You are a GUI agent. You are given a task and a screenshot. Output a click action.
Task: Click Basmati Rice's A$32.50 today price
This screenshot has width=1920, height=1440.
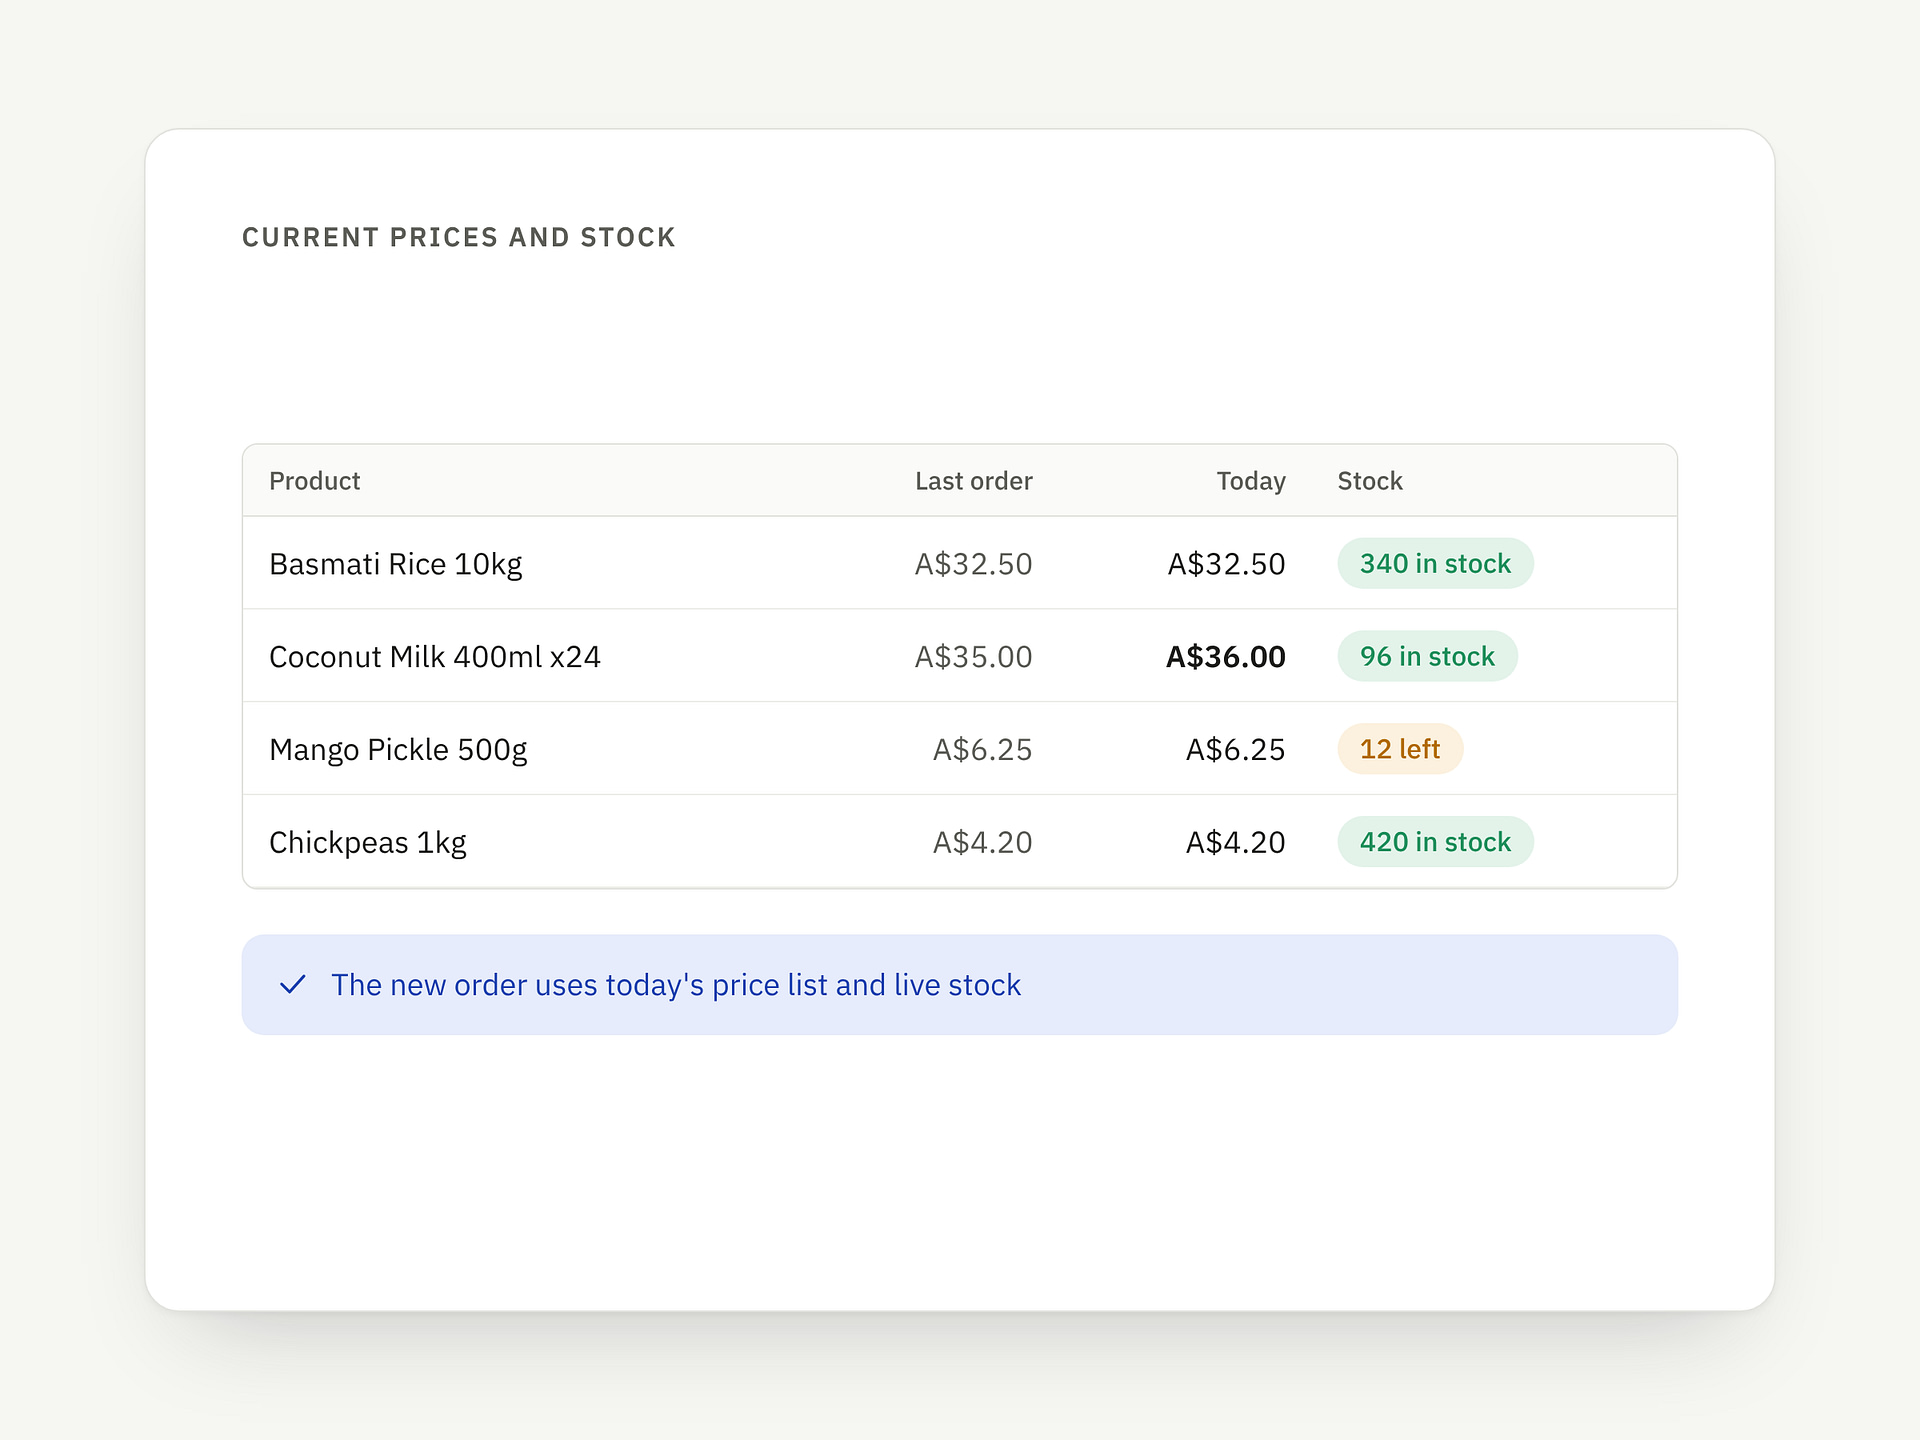click(x=1226, y=564)
